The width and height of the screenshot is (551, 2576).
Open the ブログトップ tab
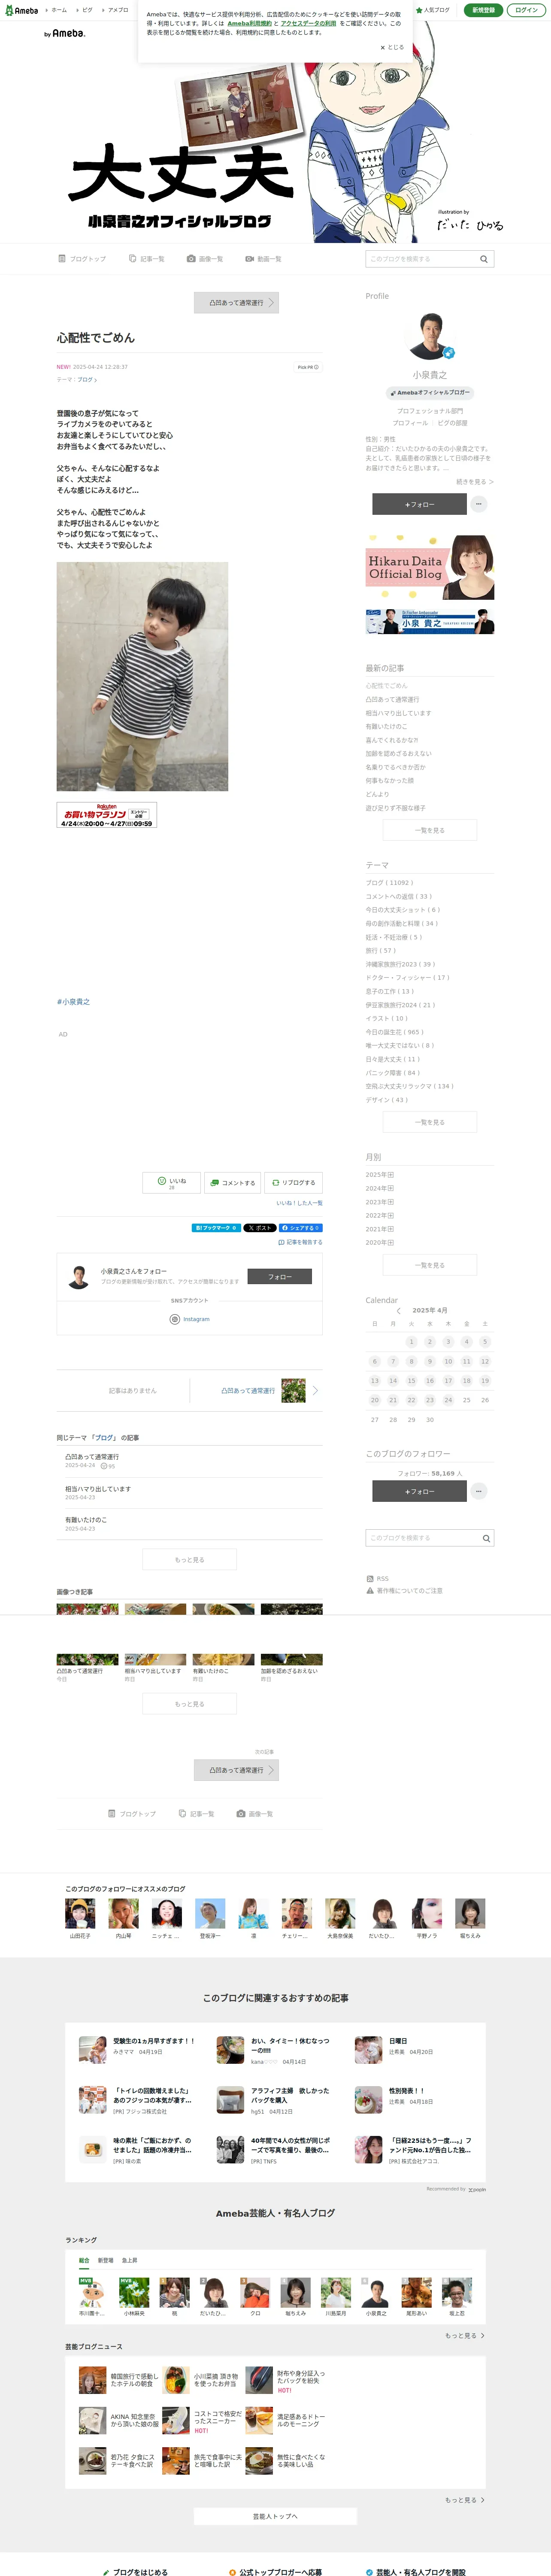click(x=82, y=259)
